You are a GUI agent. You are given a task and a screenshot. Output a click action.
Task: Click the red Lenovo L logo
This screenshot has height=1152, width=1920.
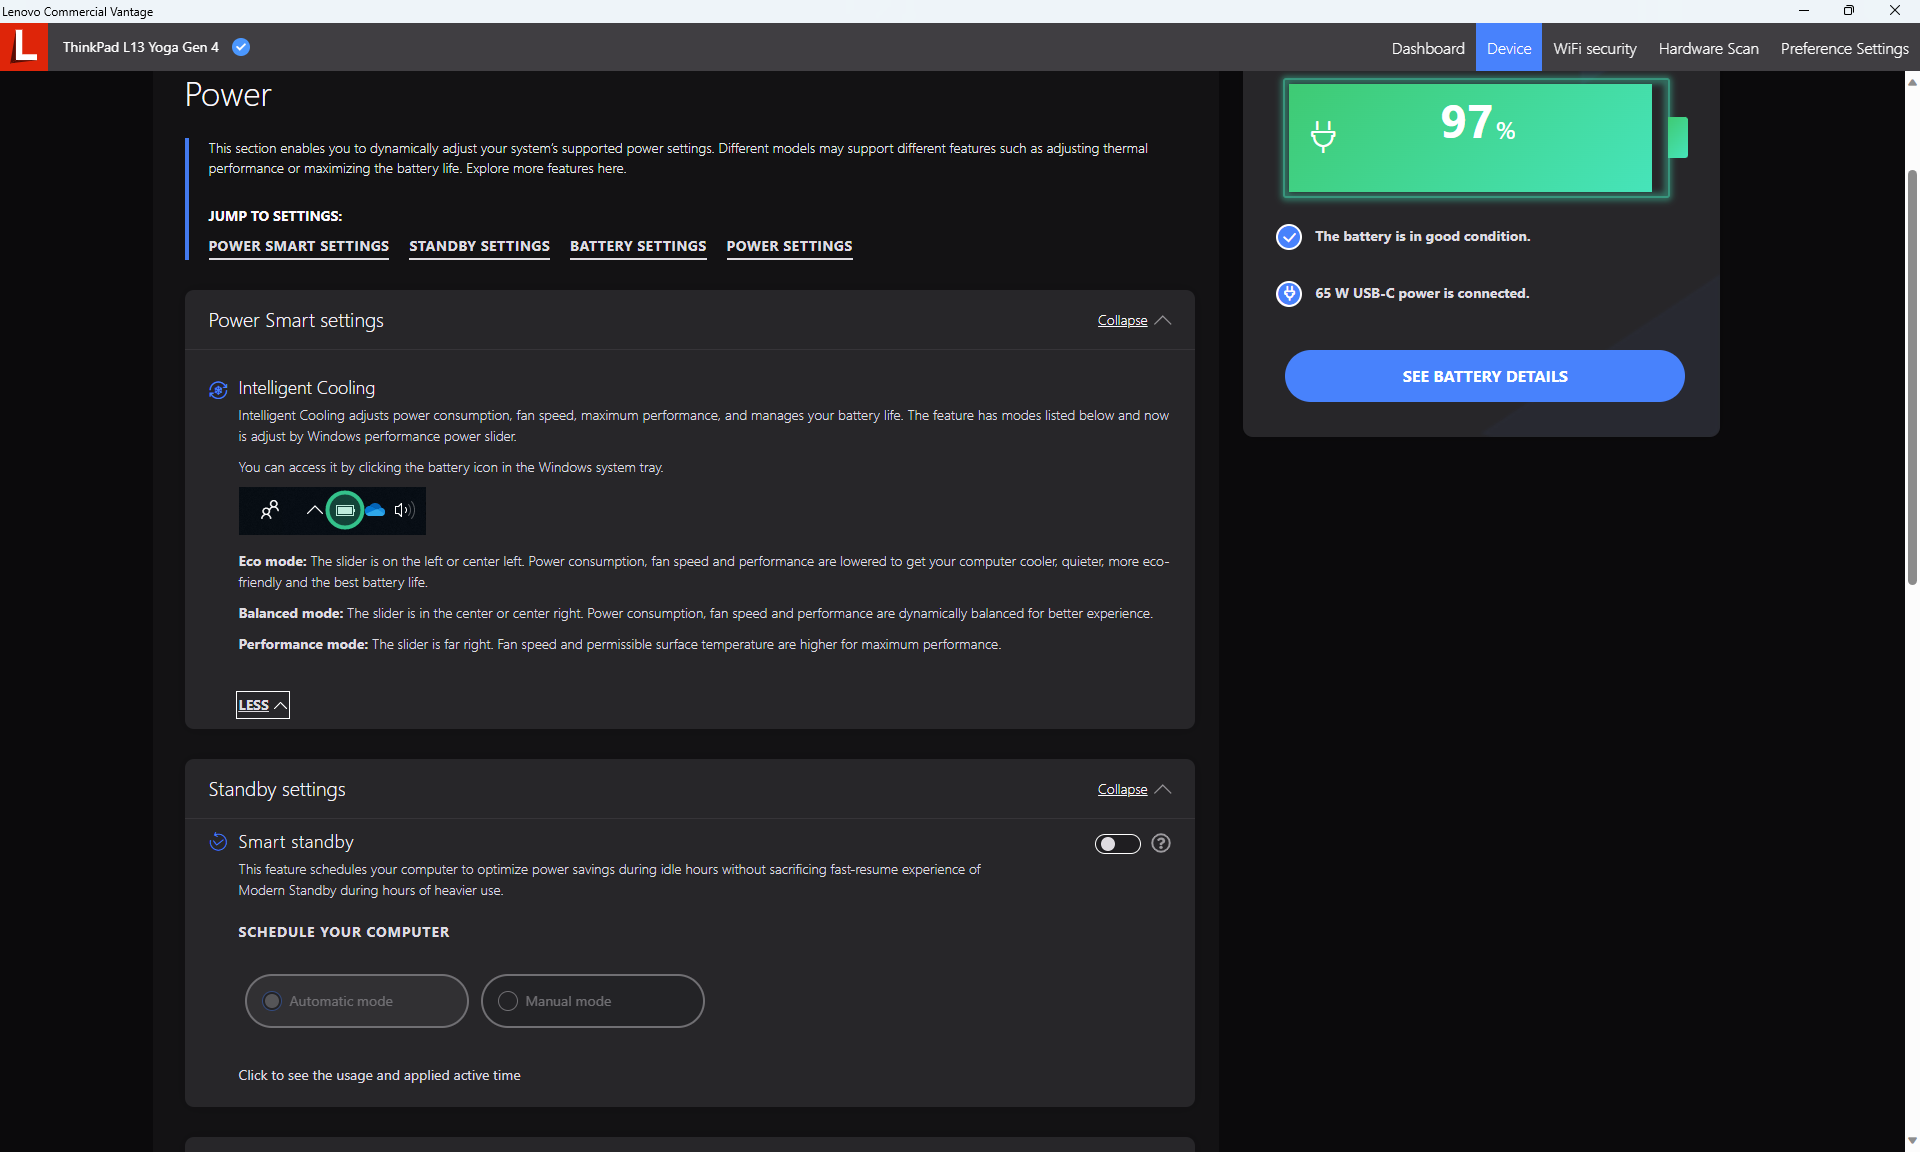(x=24, y=47)
